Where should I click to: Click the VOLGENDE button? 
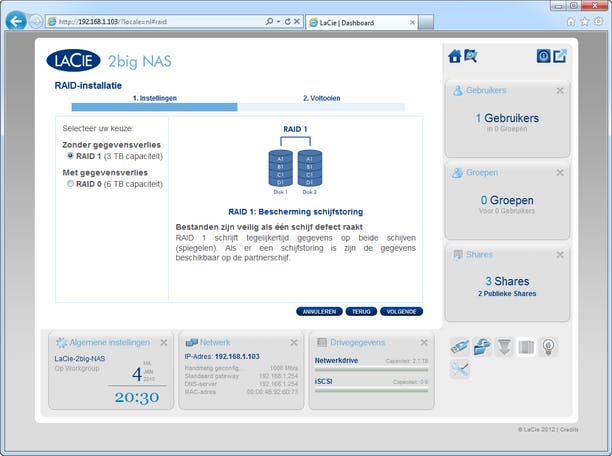coord(401,312)
